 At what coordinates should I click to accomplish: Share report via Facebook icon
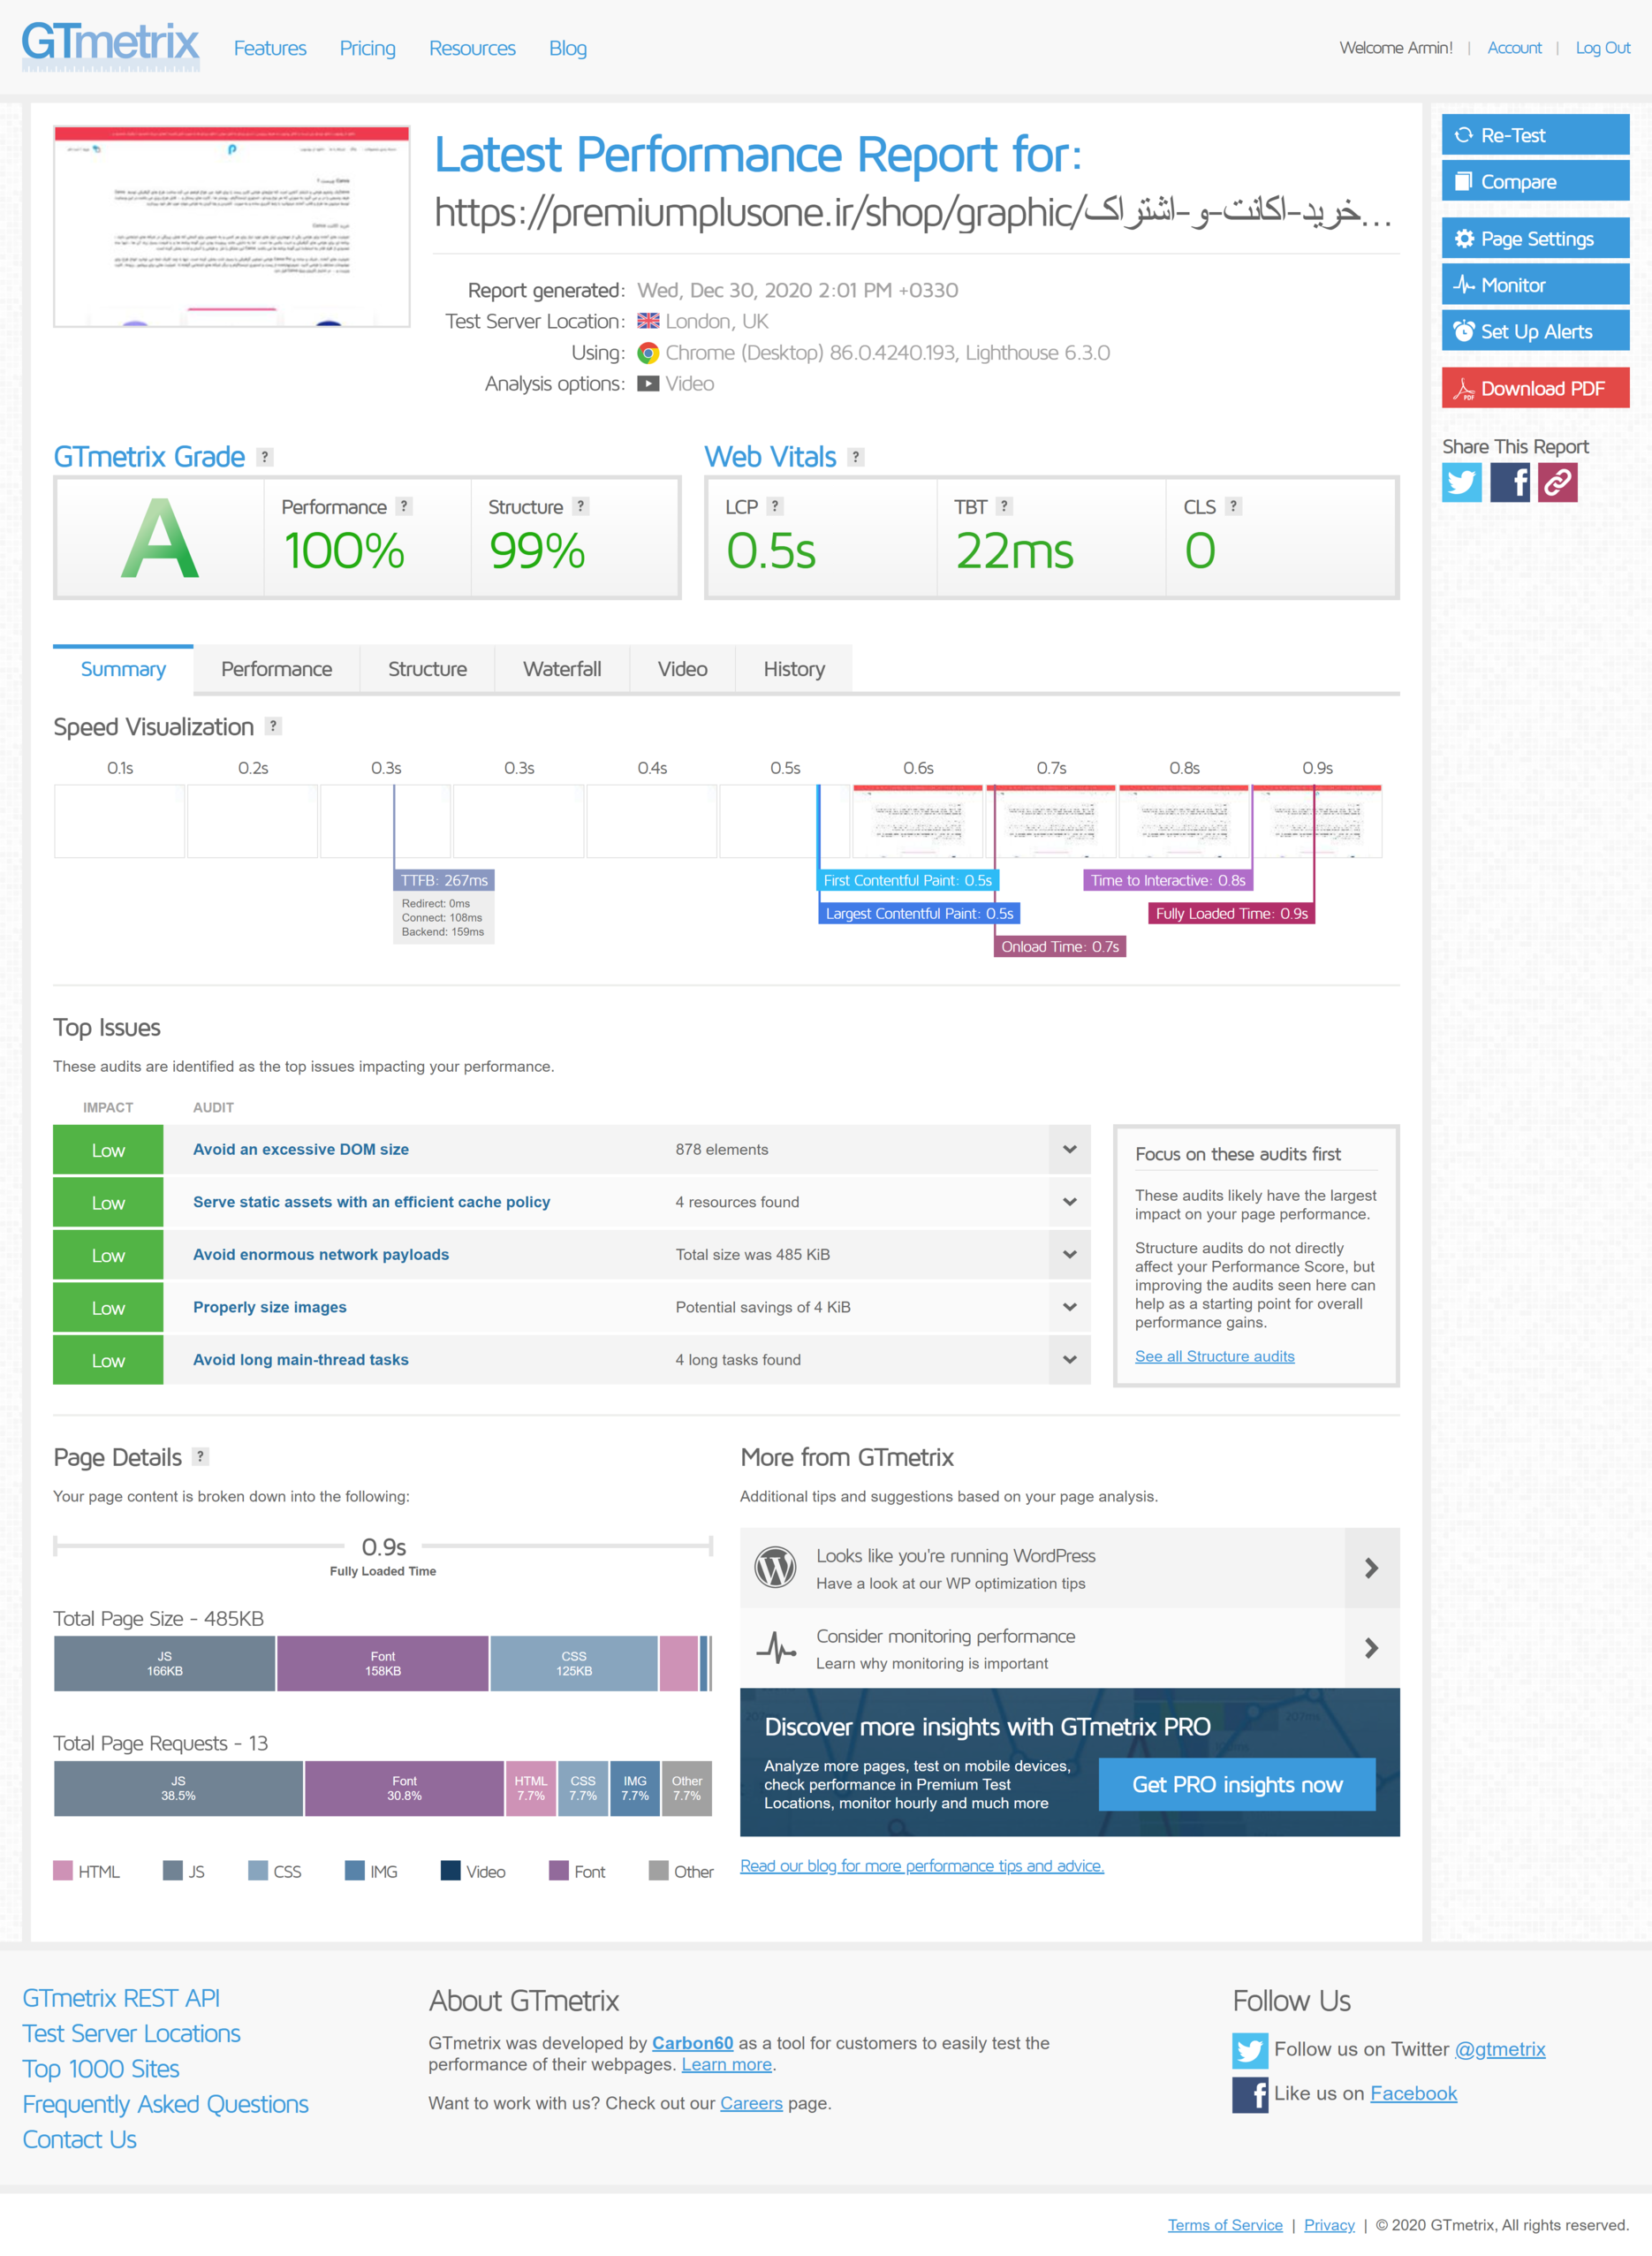1509,482
